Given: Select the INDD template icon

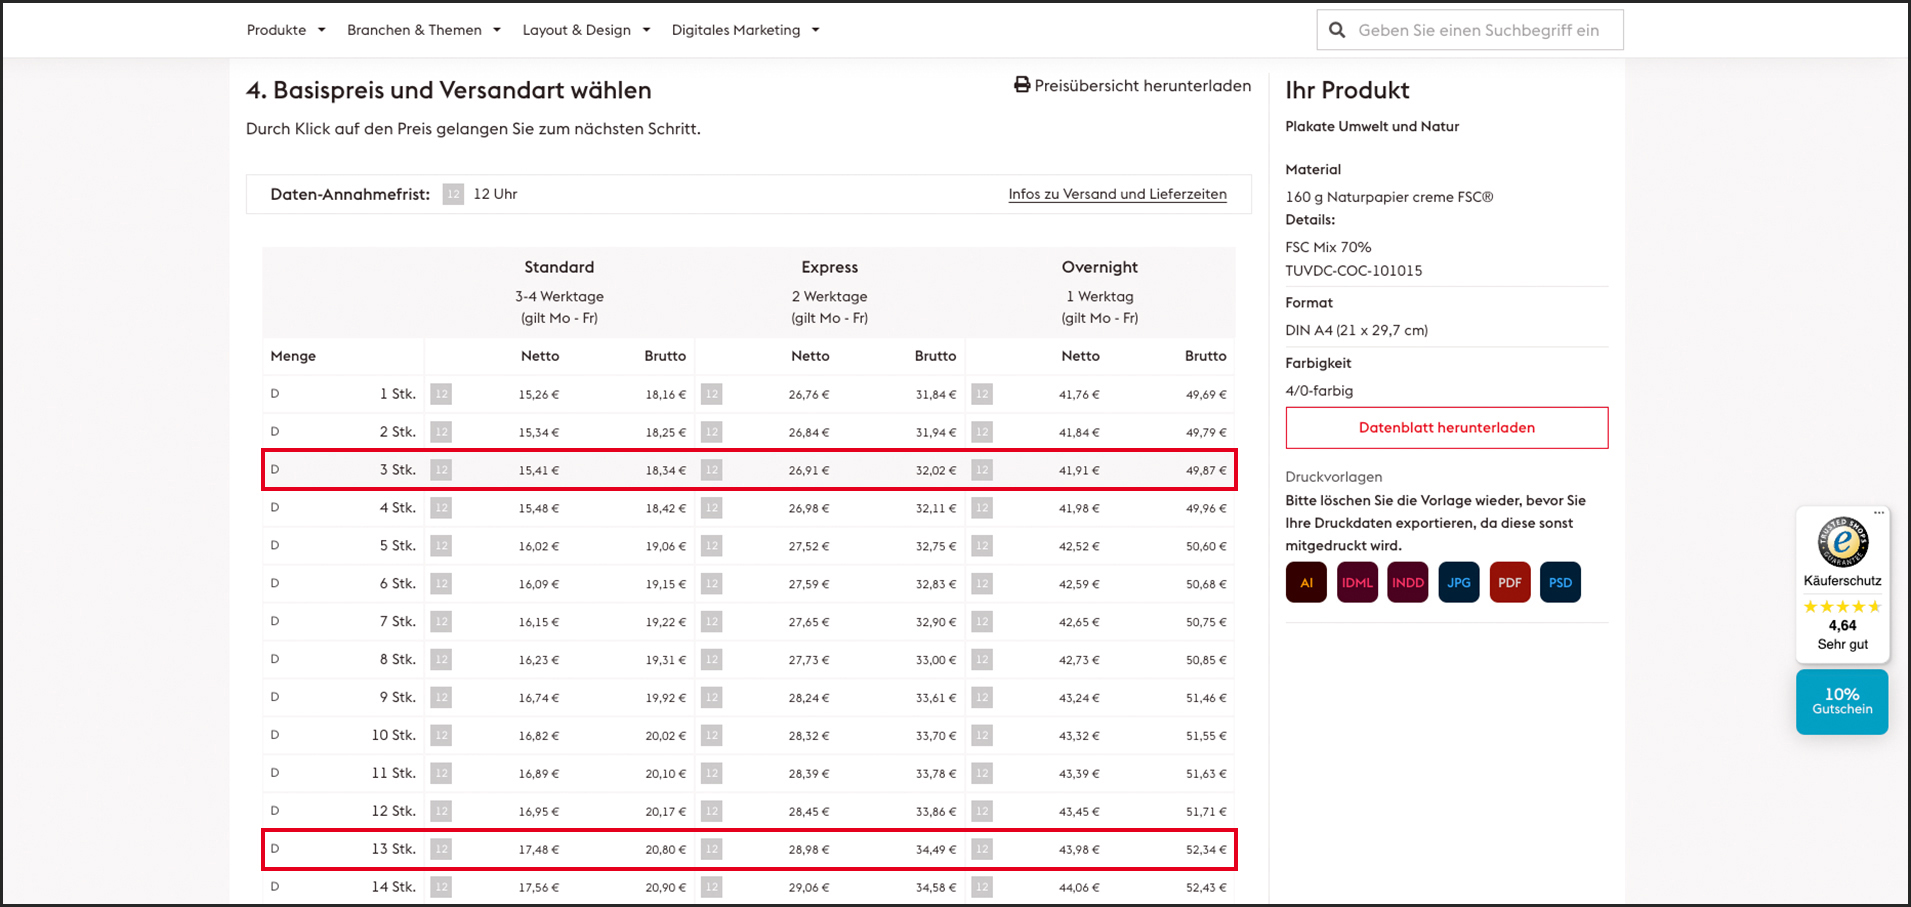Looking at the screenshot, I should pos(1407,583).
